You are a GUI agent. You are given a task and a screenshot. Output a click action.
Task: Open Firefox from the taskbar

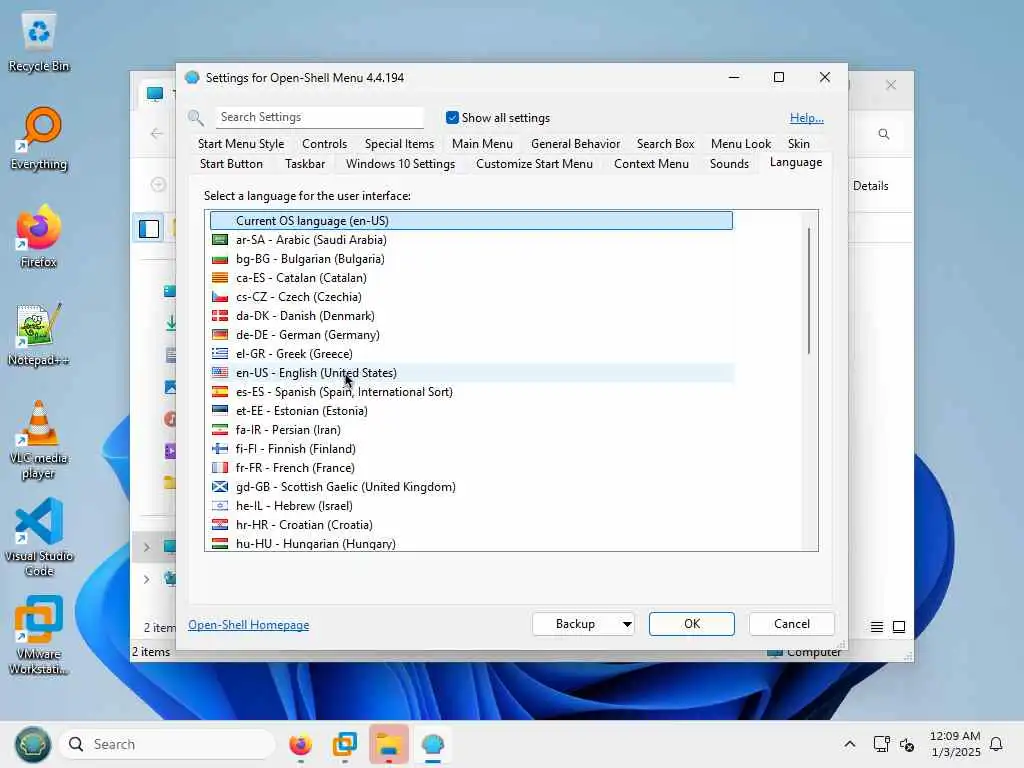(300, 744)
